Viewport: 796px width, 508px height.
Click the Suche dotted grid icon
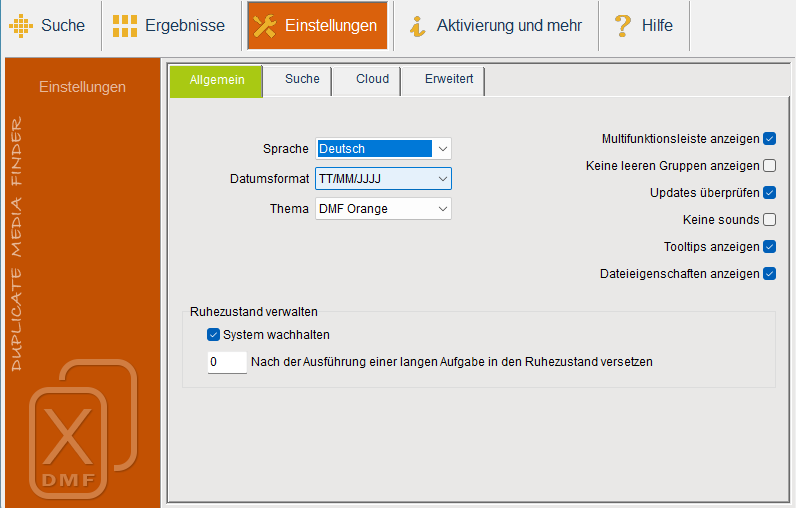pyautogui.click(x=21, y=26)
